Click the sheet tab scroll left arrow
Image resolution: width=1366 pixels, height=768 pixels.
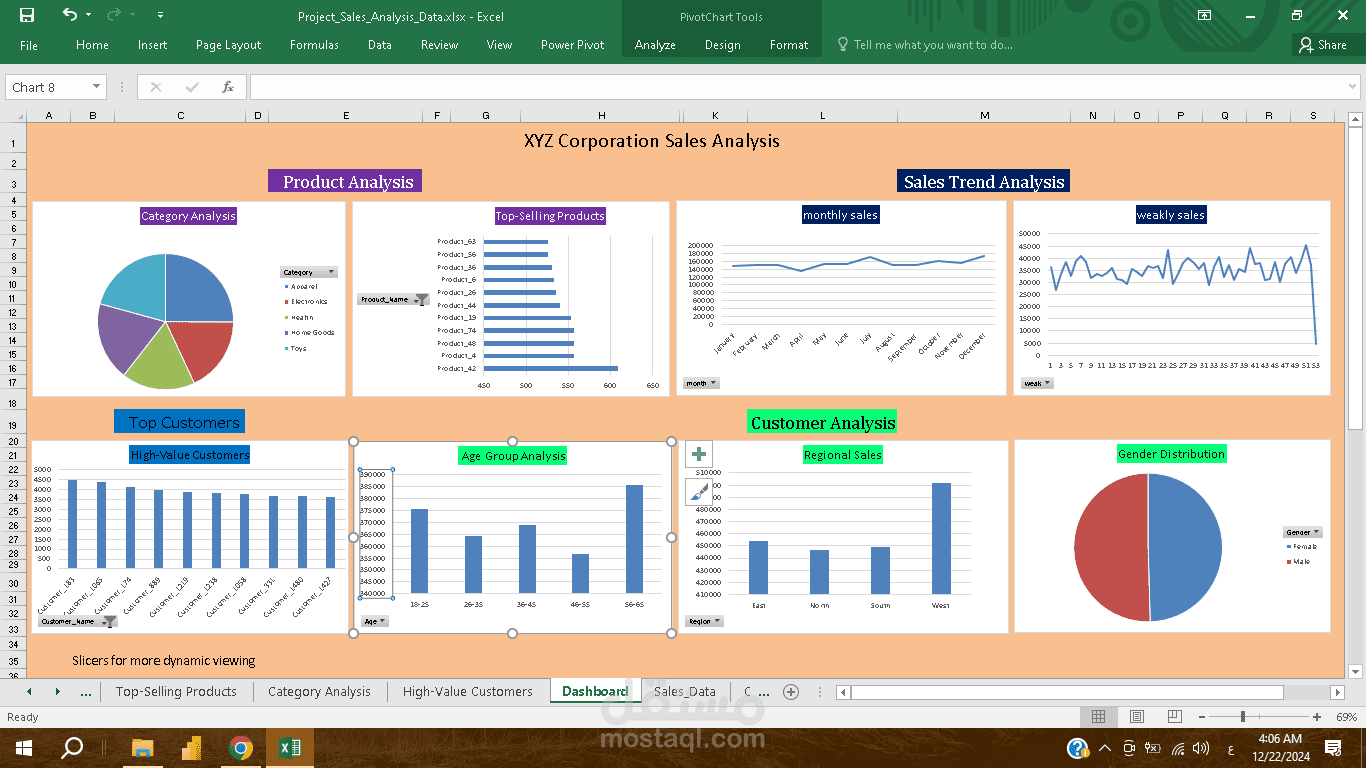[29, 691]
